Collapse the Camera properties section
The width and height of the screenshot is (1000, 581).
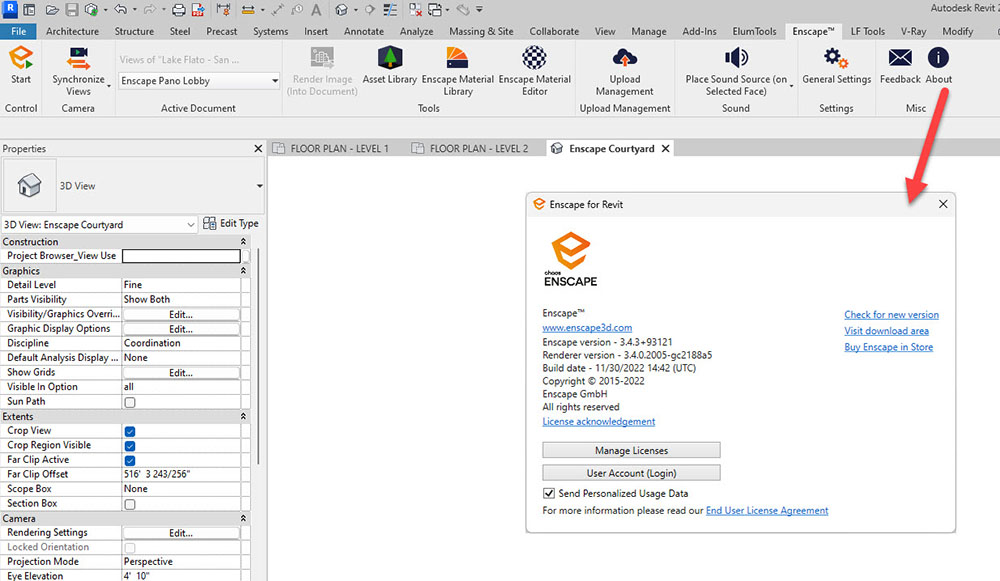click(243, 518)
